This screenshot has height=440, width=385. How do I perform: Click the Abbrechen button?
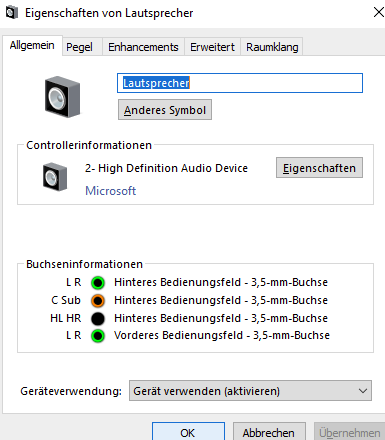tap(269, 432)
